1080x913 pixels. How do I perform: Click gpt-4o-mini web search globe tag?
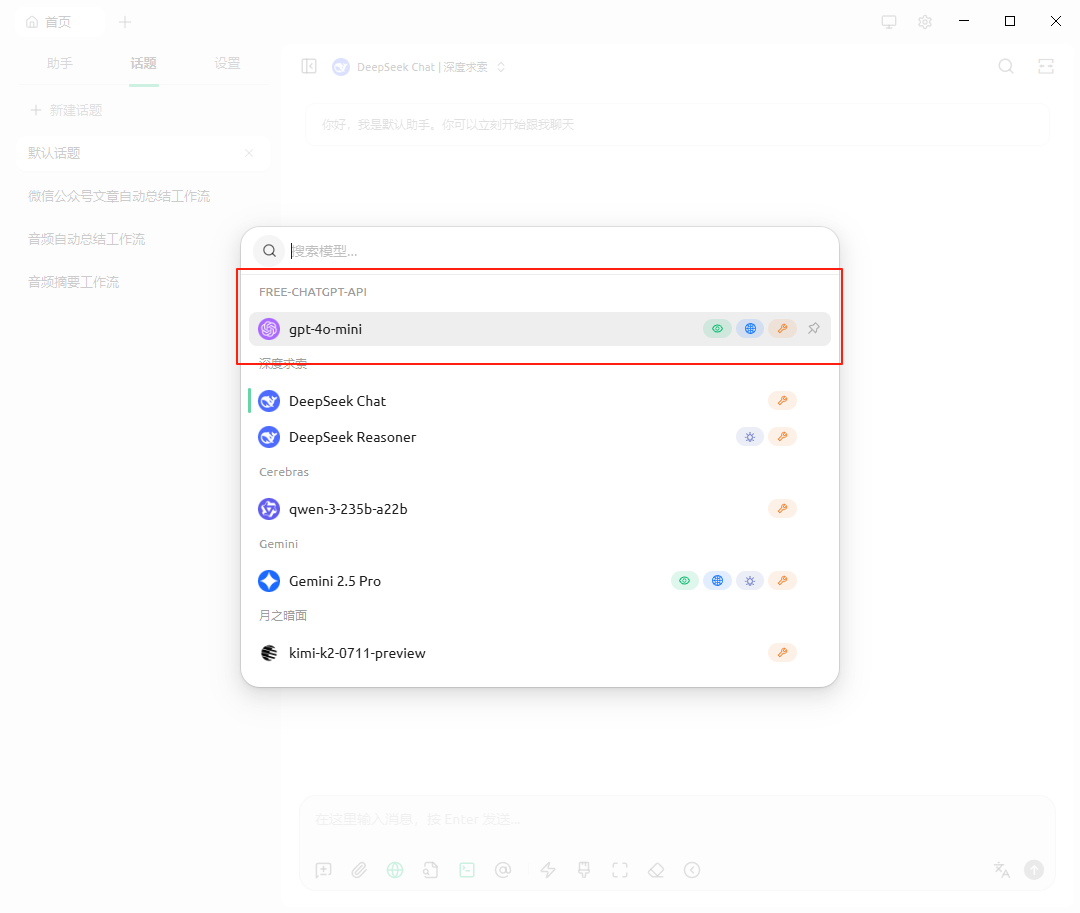point(750,328)
